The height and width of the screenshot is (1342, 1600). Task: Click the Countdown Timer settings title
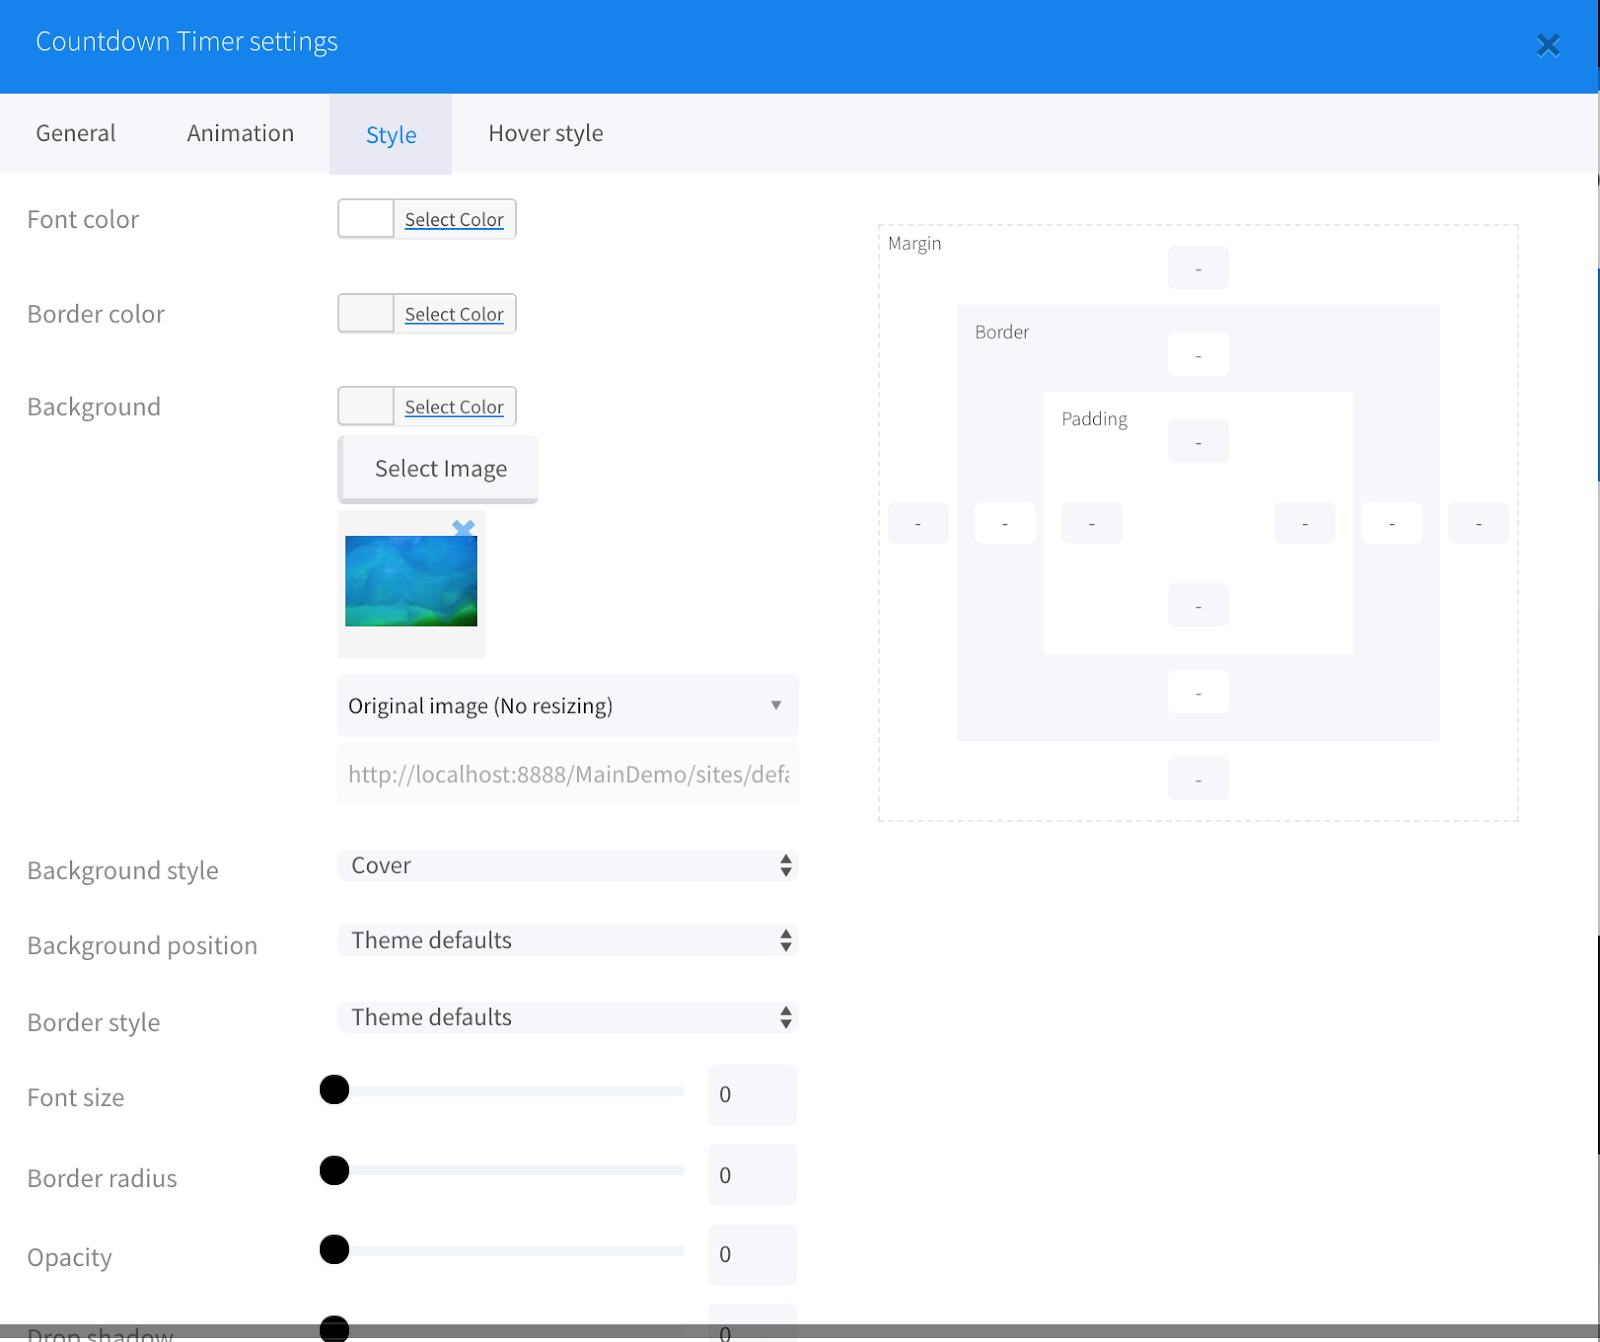coord(187,42)
